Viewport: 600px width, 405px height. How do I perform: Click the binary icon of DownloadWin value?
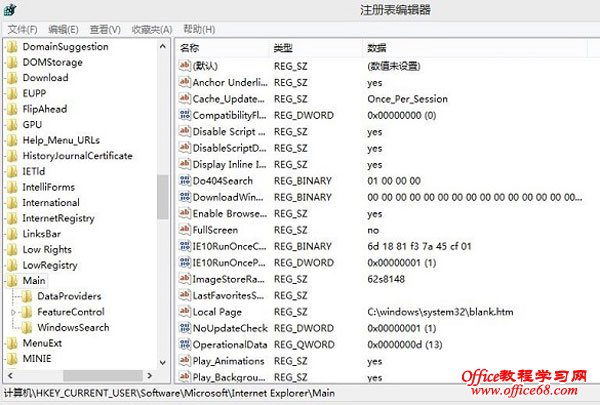[185, 197]
